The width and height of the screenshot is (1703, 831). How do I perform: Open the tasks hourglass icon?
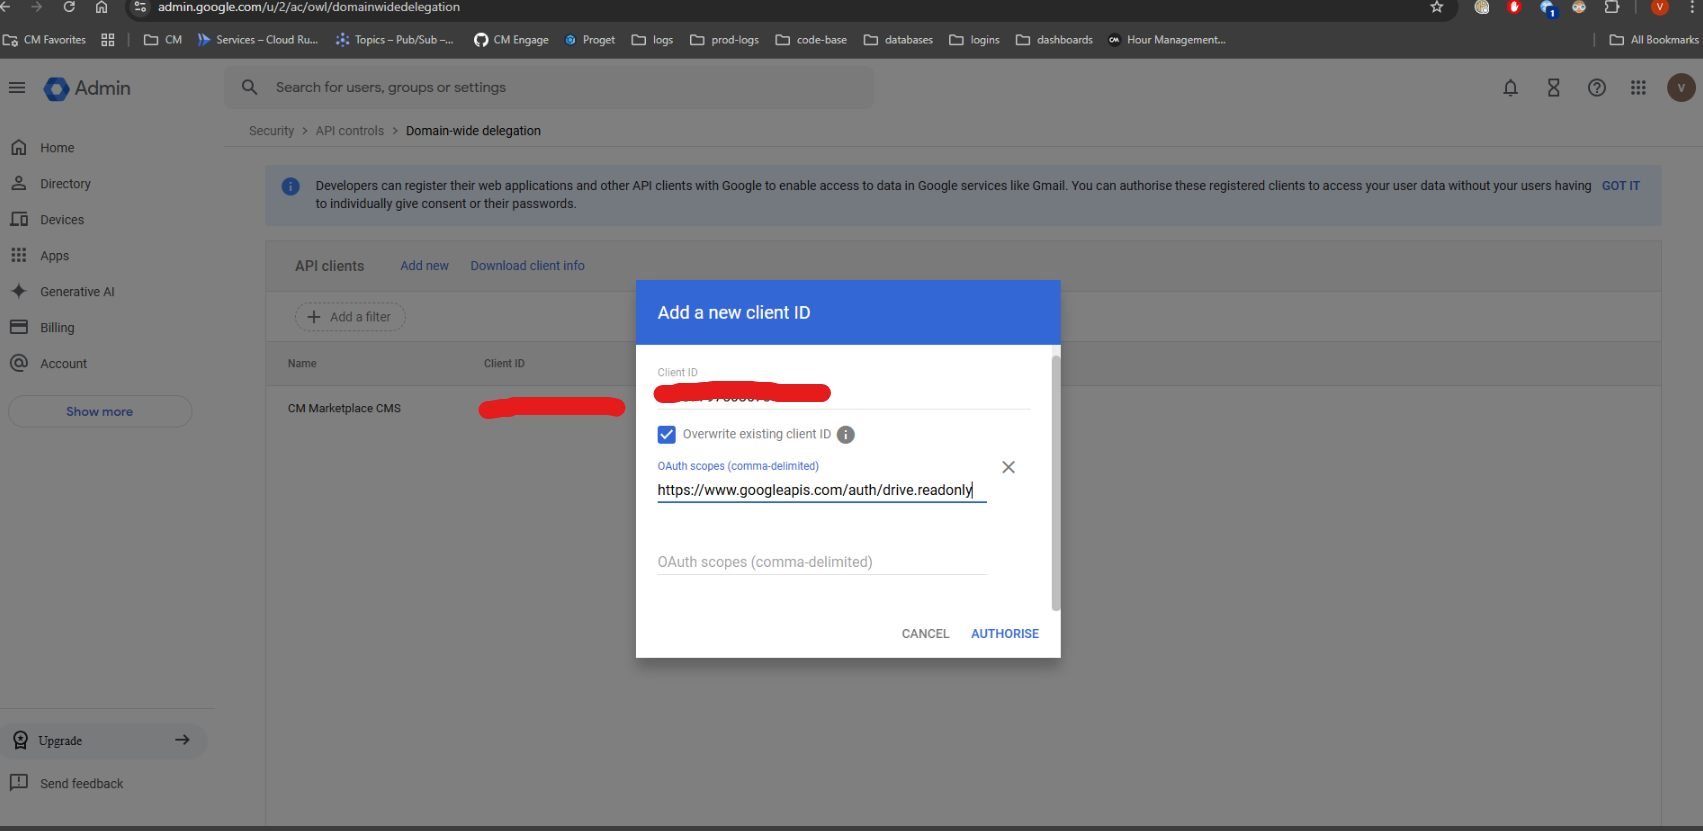(1553, 88)
